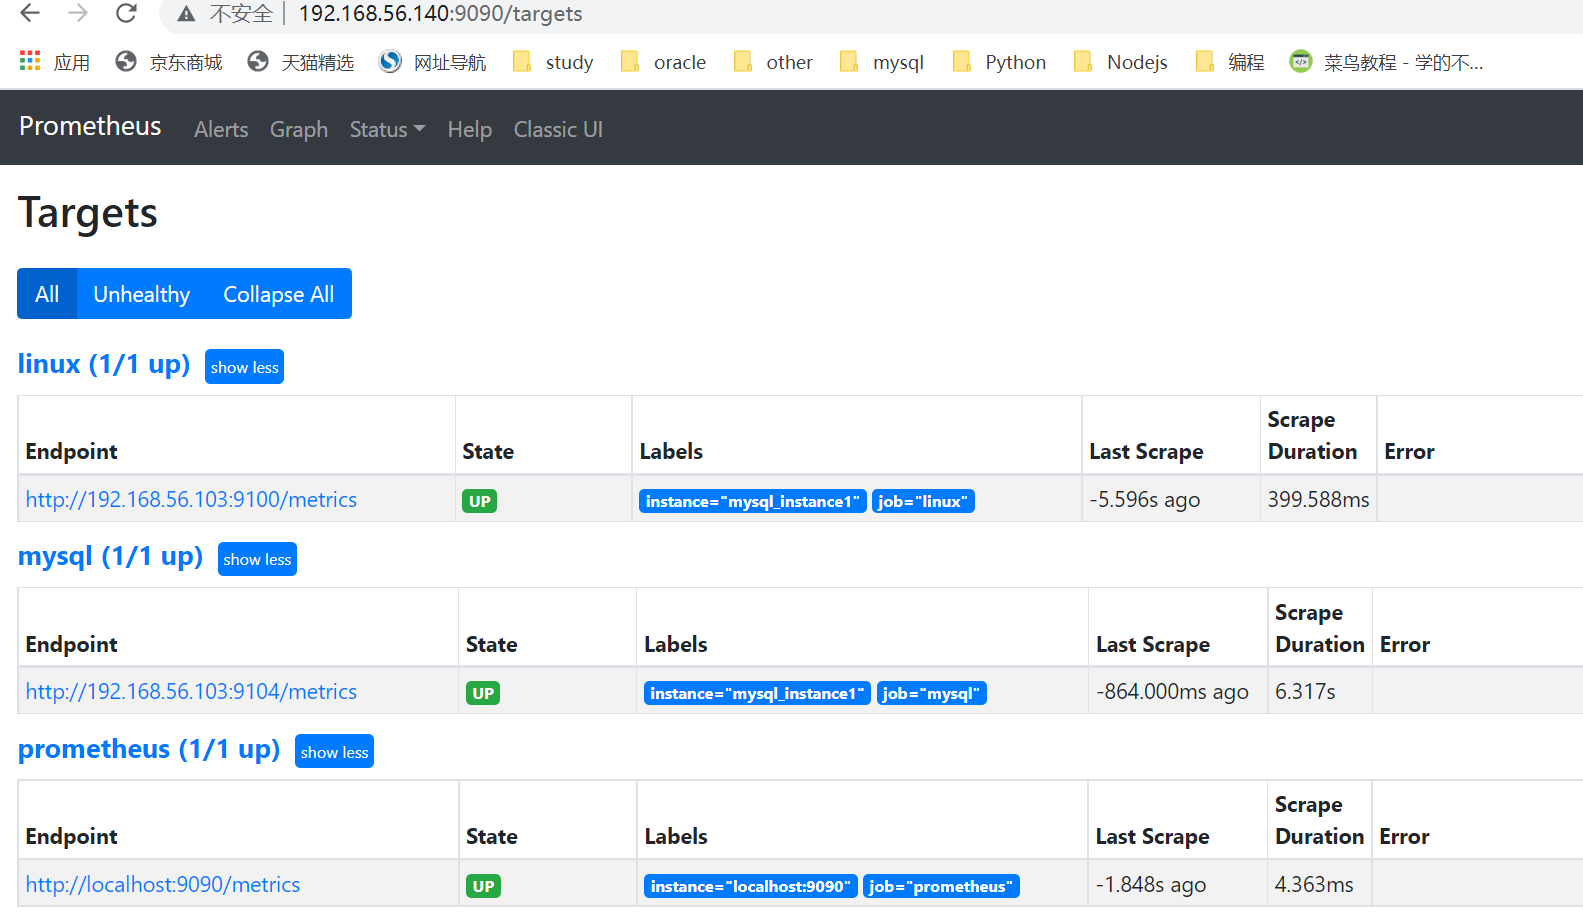The width and height of the screenshot is (1583, 915).
Task: Click the -1.848s ago last scrape
Action: [x=1151, y=884]
